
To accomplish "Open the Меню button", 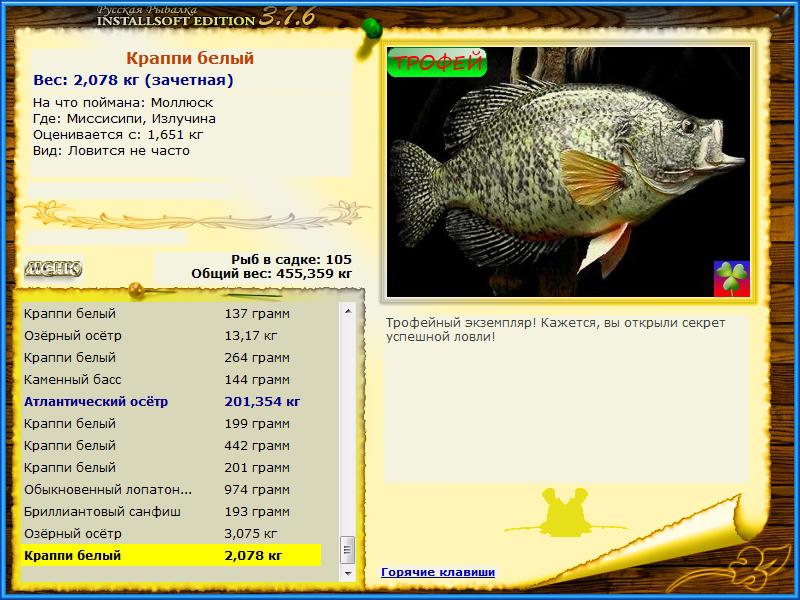I will tap(54, 268).
